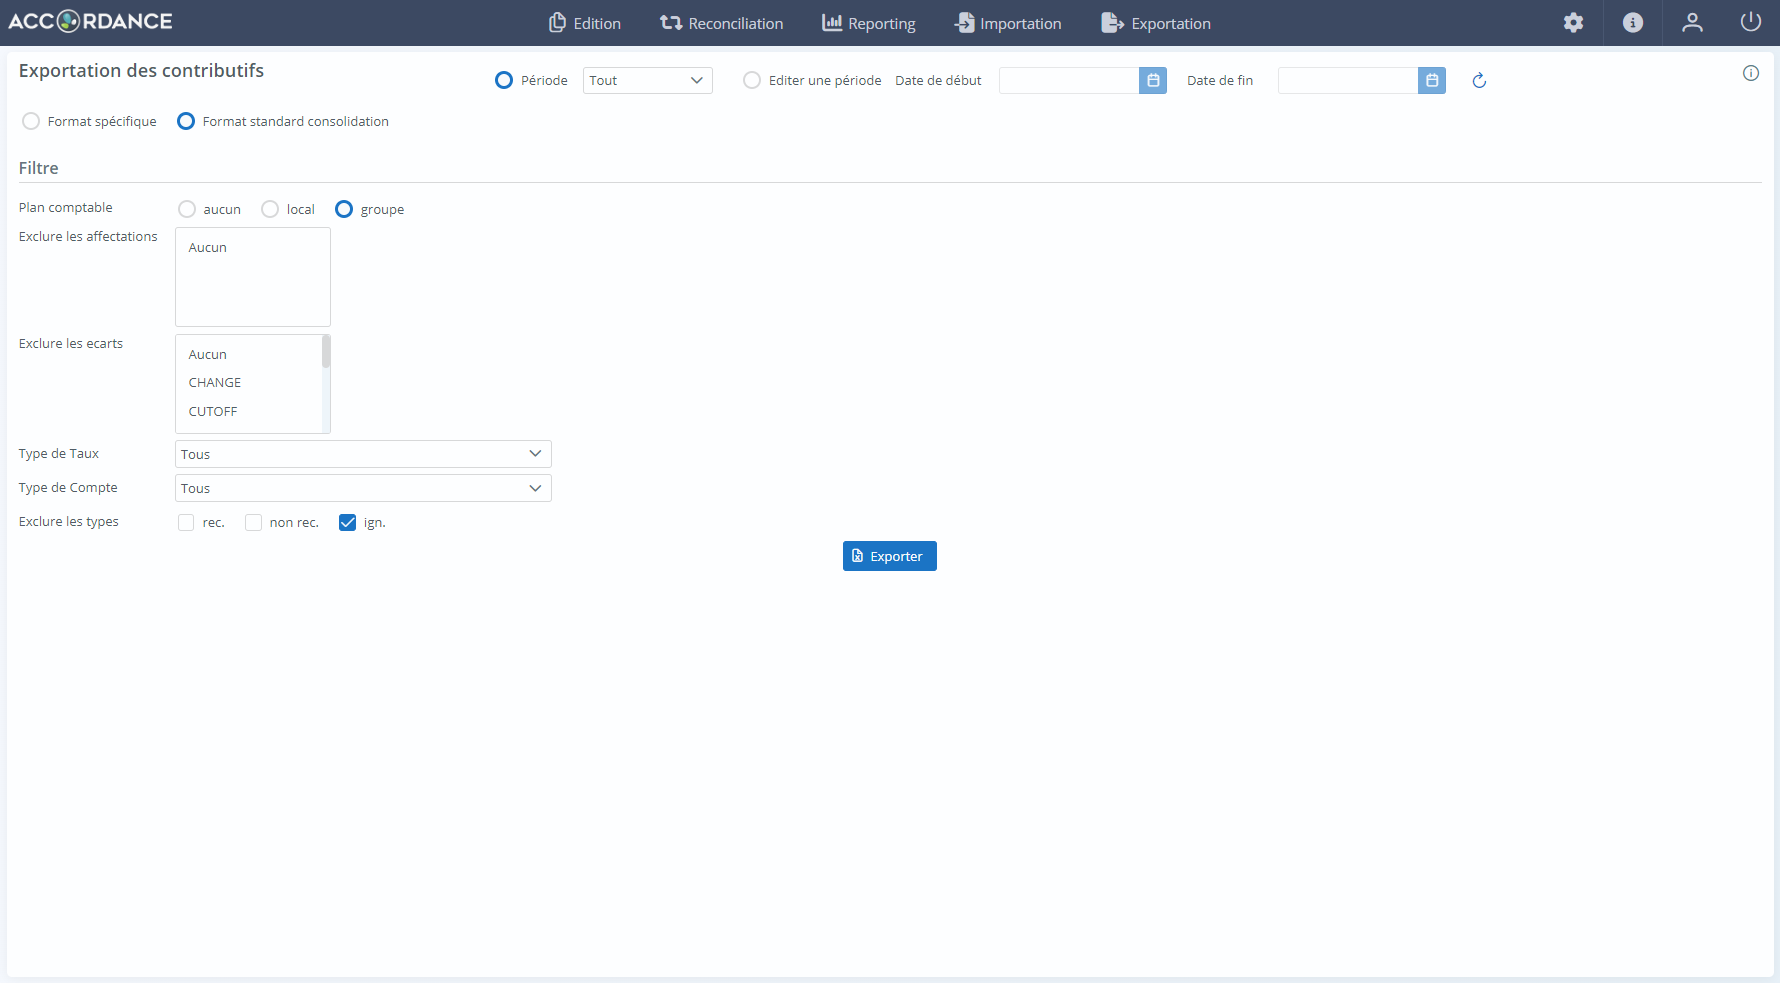1780x983 pixels.
Task: Expand the Période Tout dropdown
Action: (648, 80)
